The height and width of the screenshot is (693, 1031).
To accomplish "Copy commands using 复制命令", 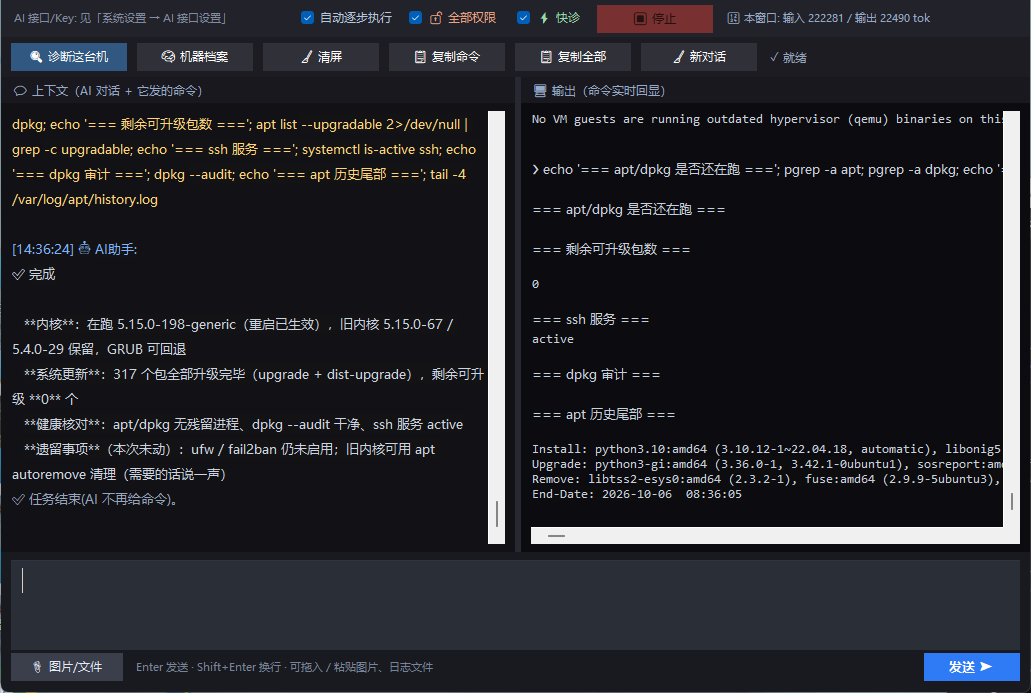I will pyautogui.click(x=447, y=57).
